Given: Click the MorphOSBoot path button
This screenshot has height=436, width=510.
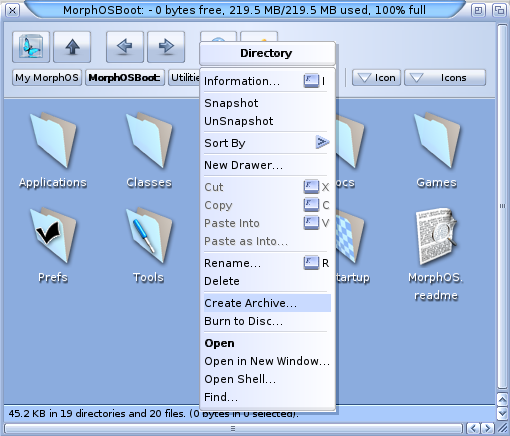Looking at the screenshot, I should 125,78.
